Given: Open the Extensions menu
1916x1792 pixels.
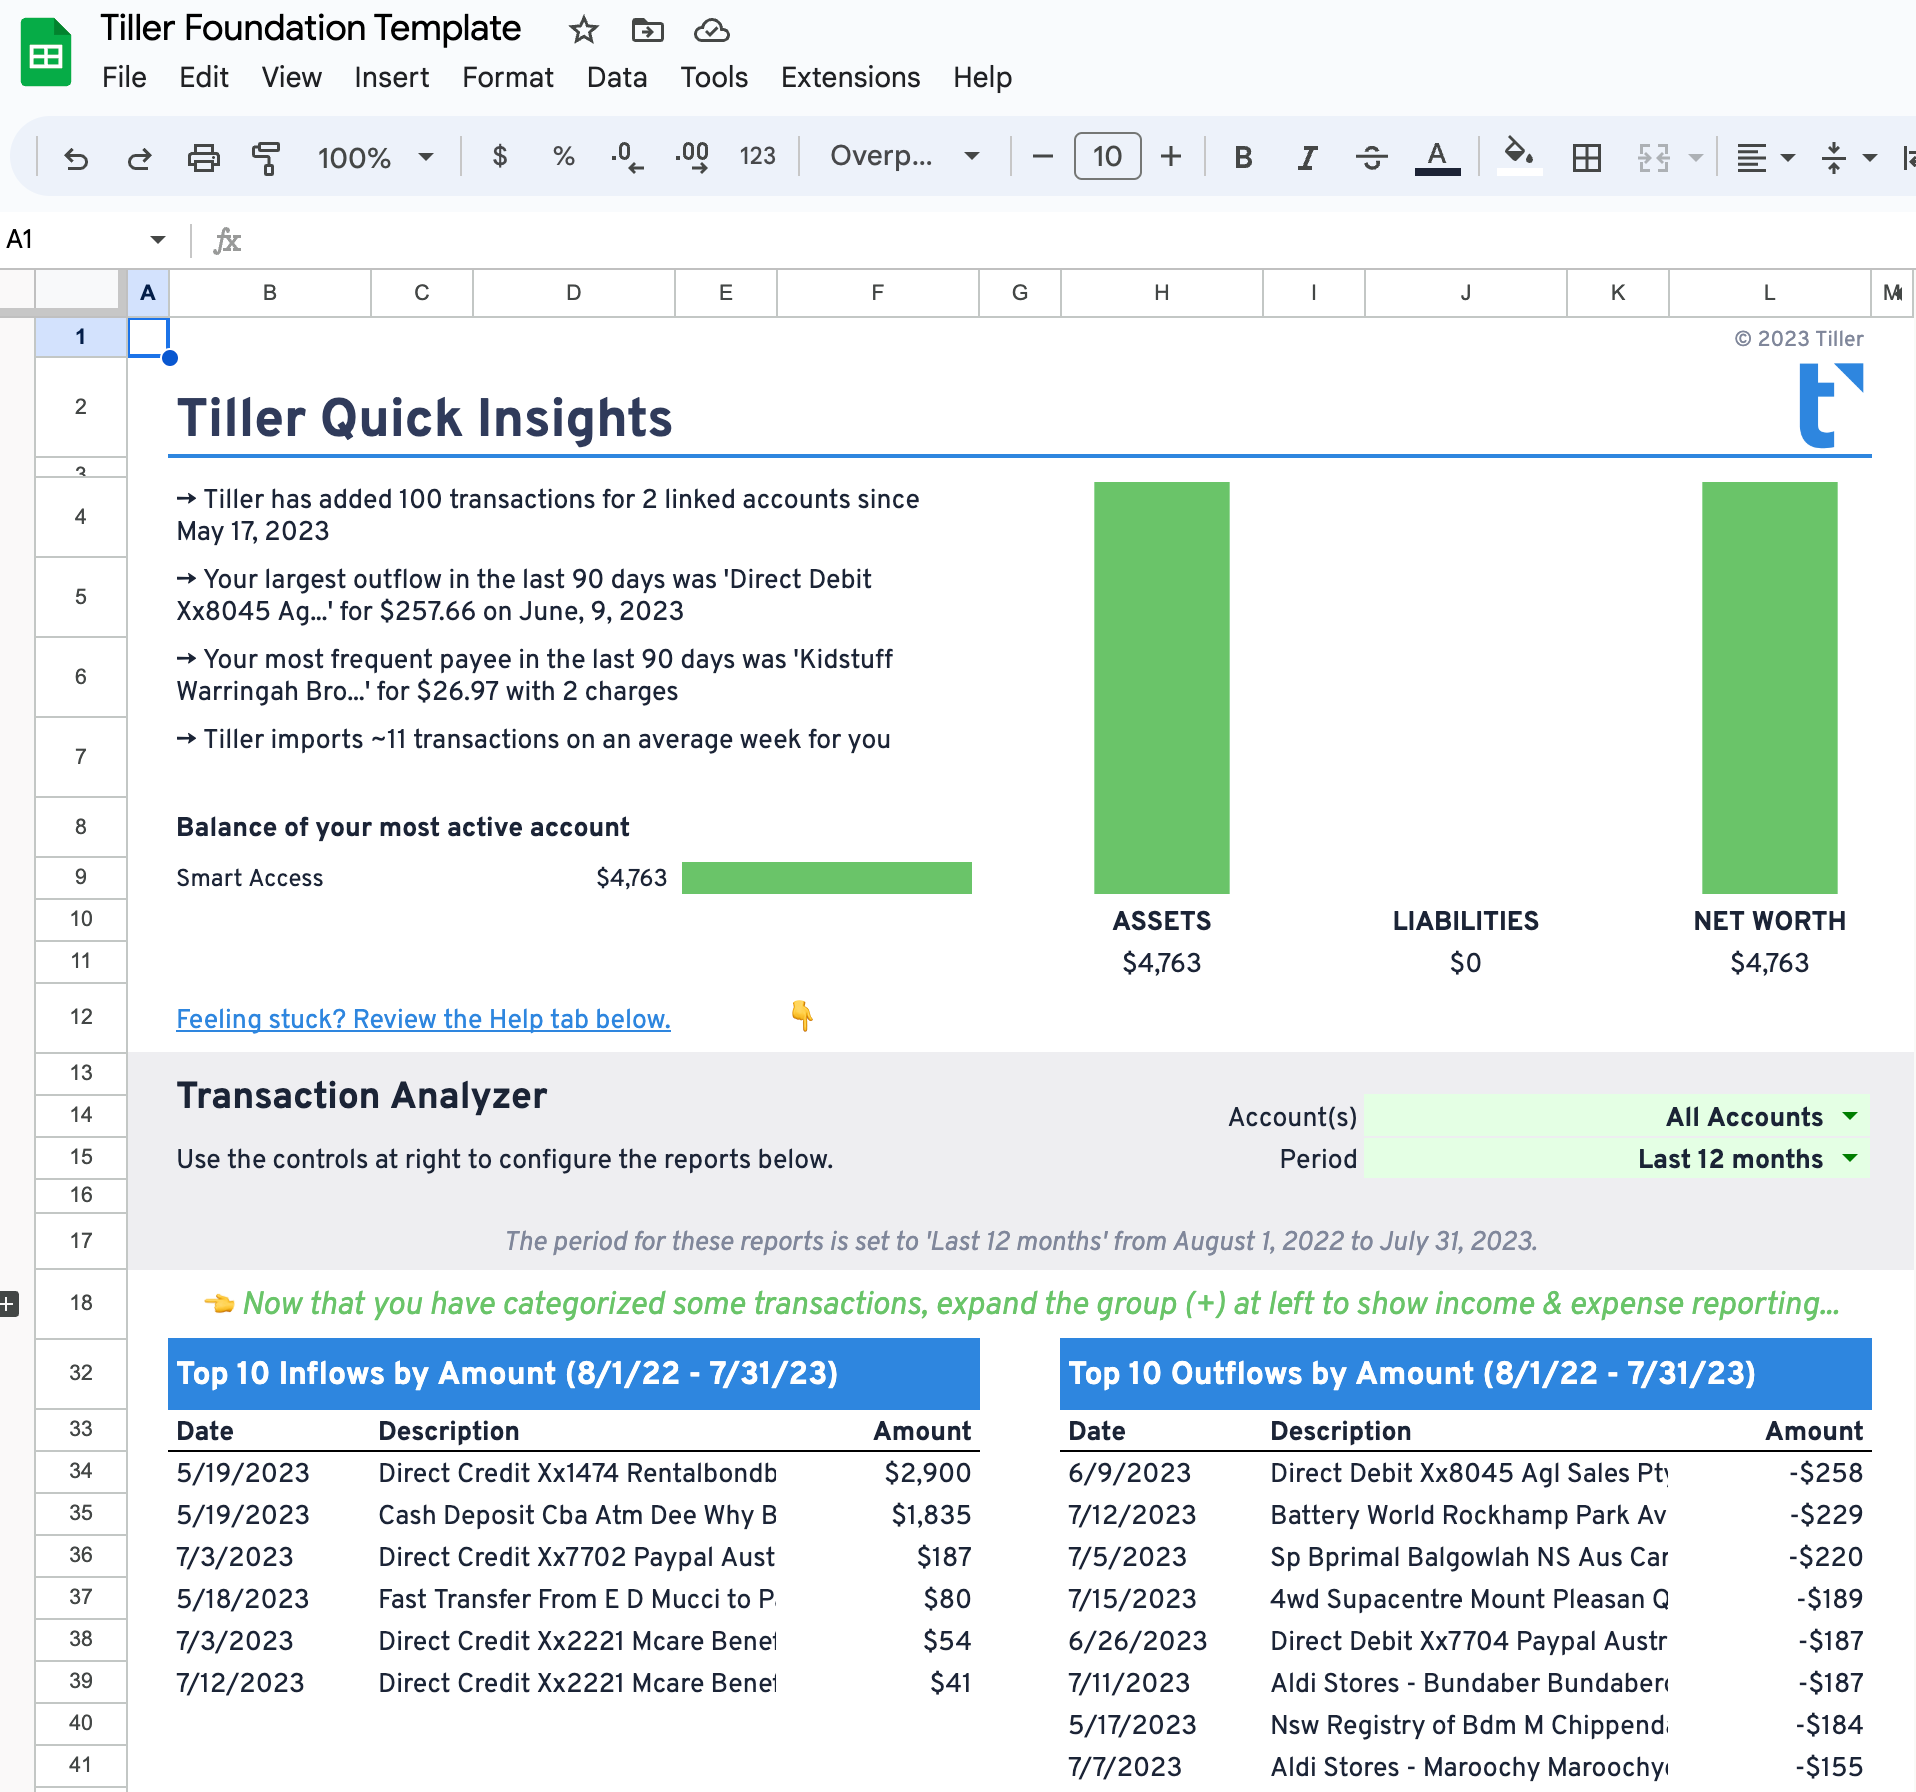Looking at the screenshot, I should (851, 77).
